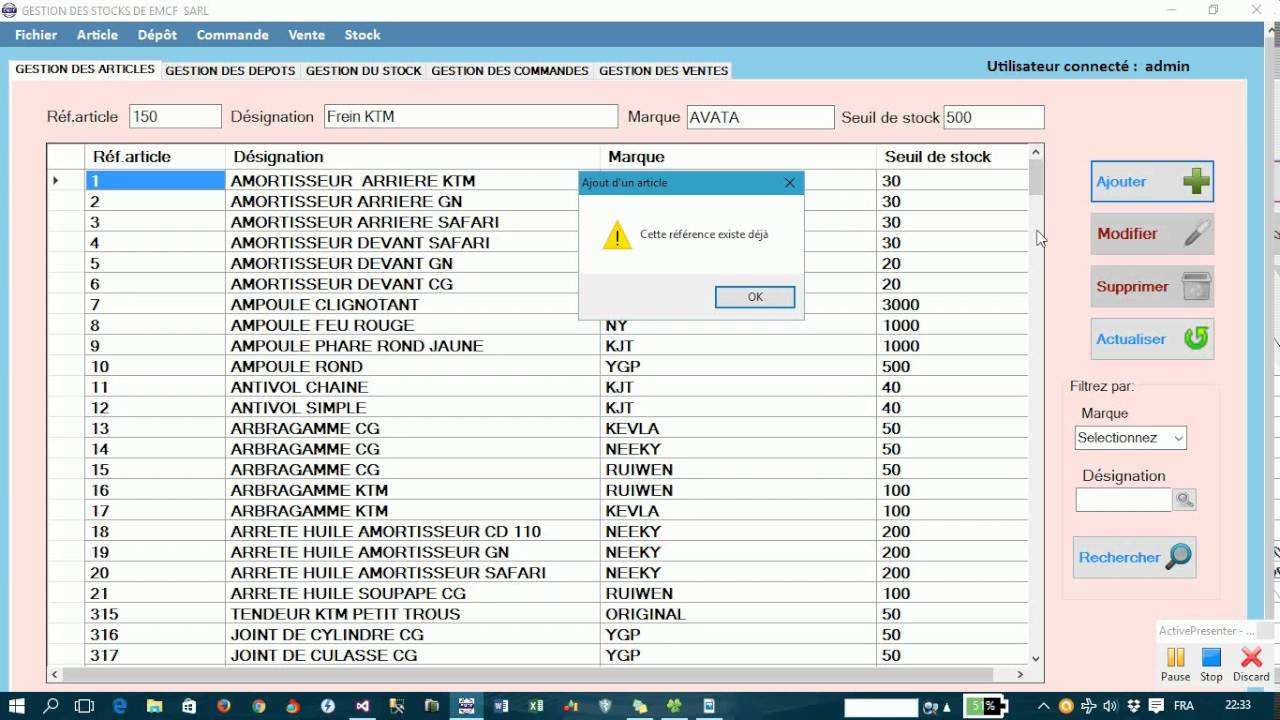
Task: Switch to GESTION DES COMMANDES tab
Action: [x=510, y=71]
